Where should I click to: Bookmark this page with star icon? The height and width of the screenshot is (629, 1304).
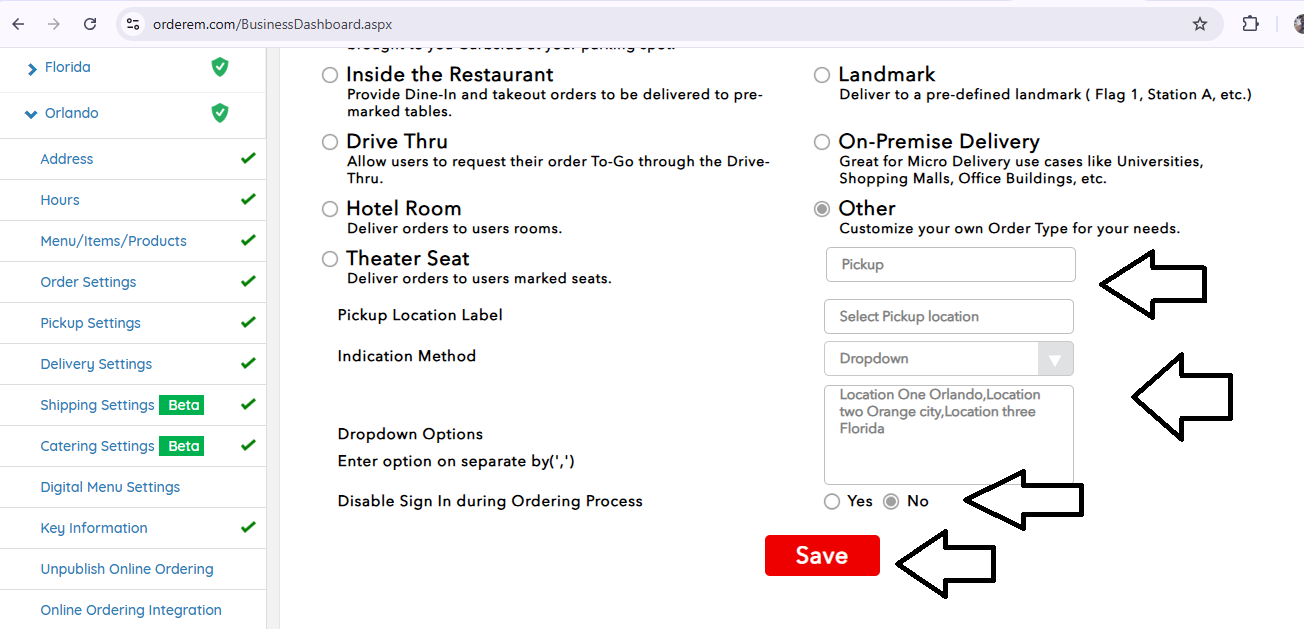1200,24
